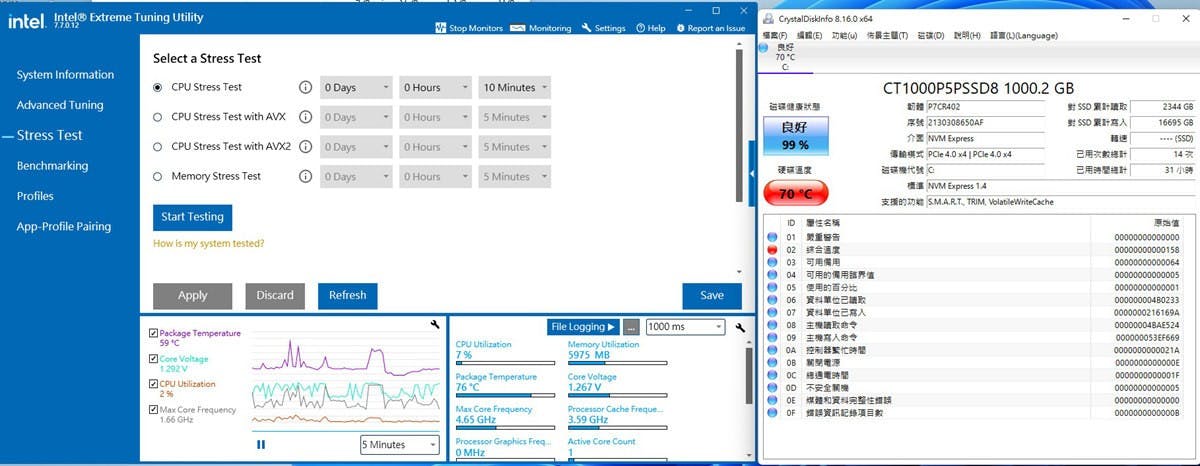Click the status dot for attribute 09

pyautogui.click(x=771, y=338)
